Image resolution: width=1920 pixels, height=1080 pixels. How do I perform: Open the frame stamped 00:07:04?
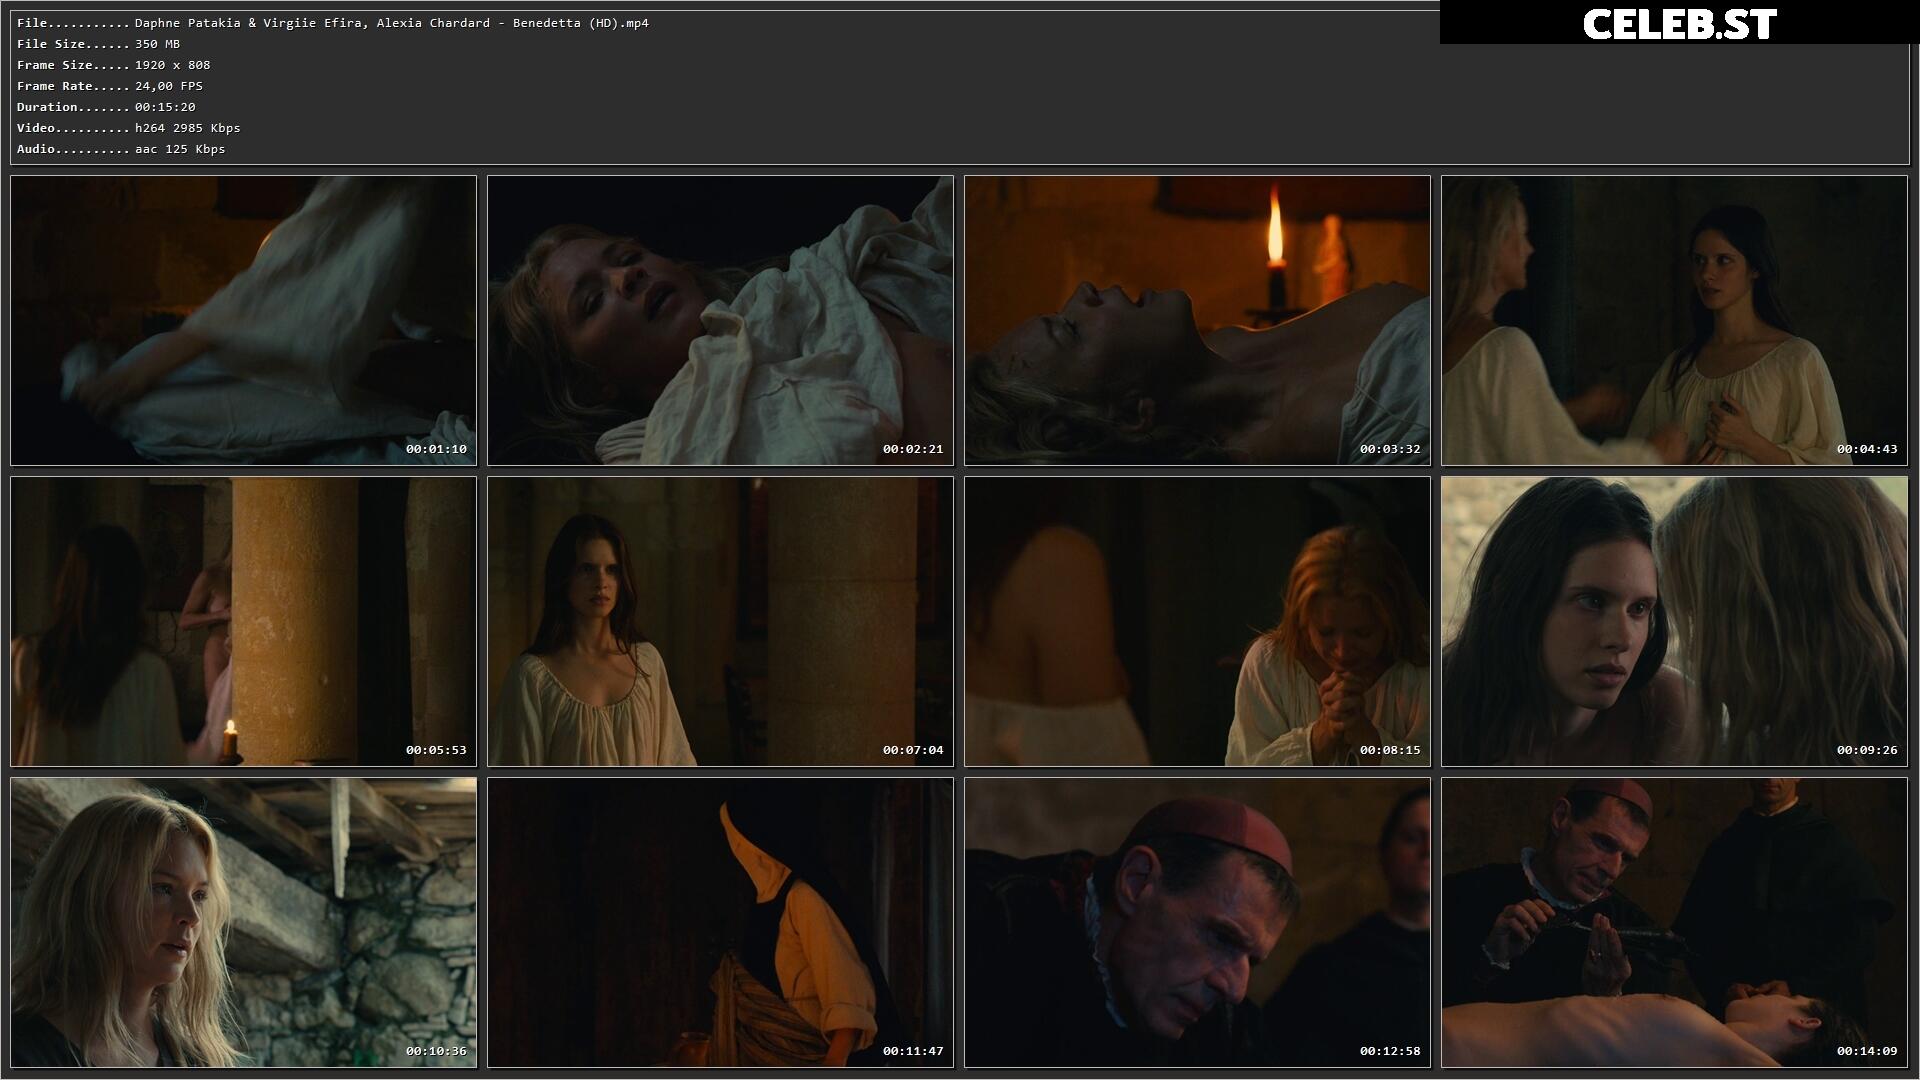(720, 622)
